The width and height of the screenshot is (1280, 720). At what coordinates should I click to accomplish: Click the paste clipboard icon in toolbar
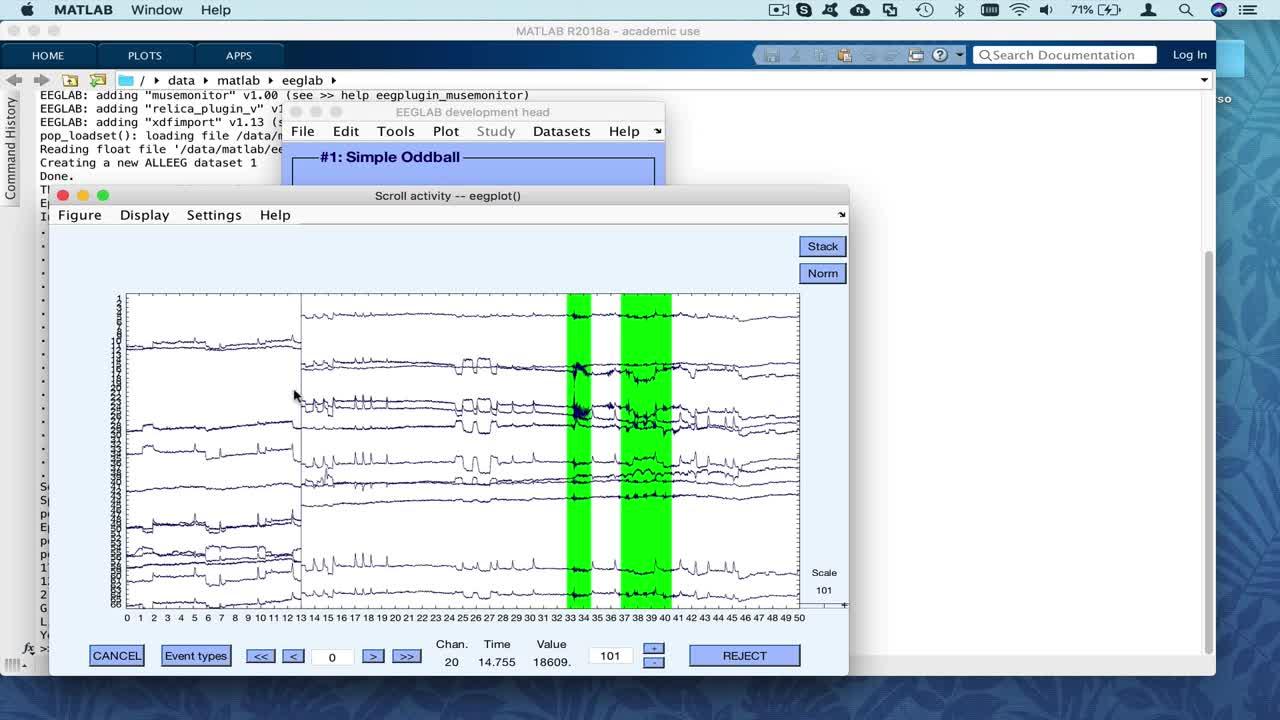tap(844, 55)
